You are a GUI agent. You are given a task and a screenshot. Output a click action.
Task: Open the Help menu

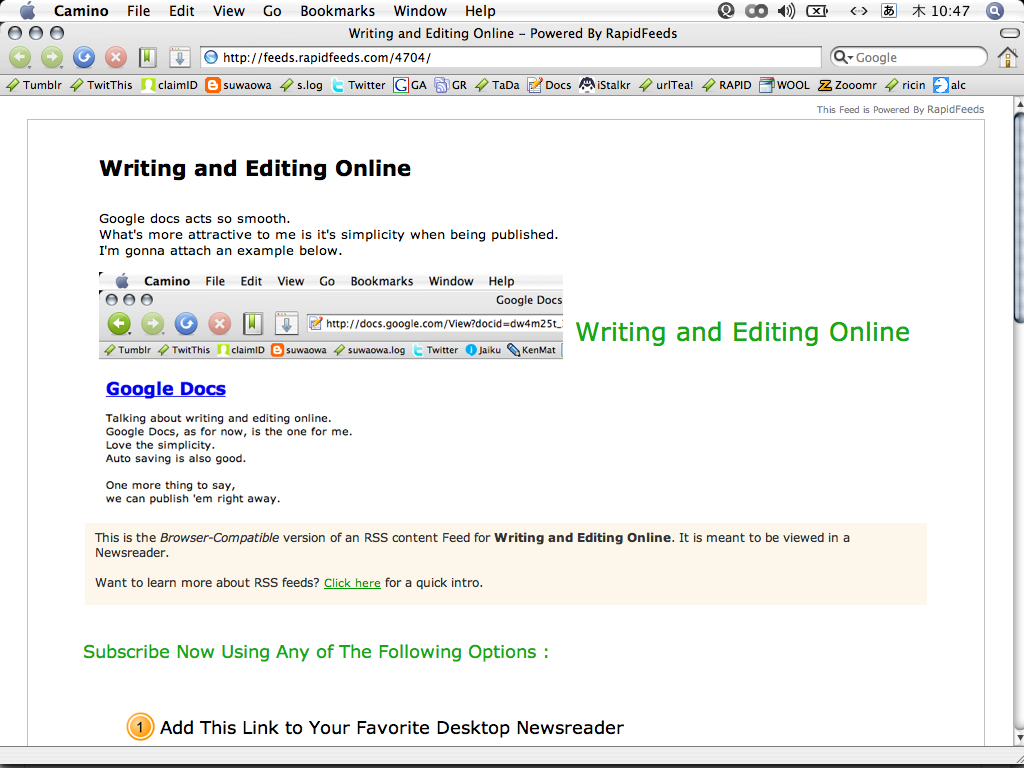click(480, 10)
